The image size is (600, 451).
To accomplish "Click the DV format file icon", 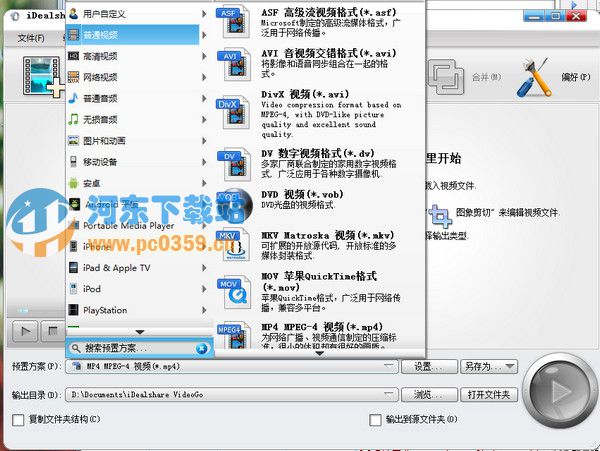I will pyautogui.click(x=235, y=164).
